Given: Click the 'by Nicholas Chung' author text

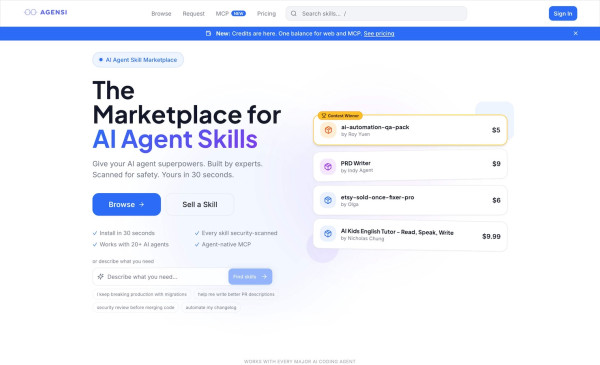Looking at the screenshot, I should [x=362, y=238].
